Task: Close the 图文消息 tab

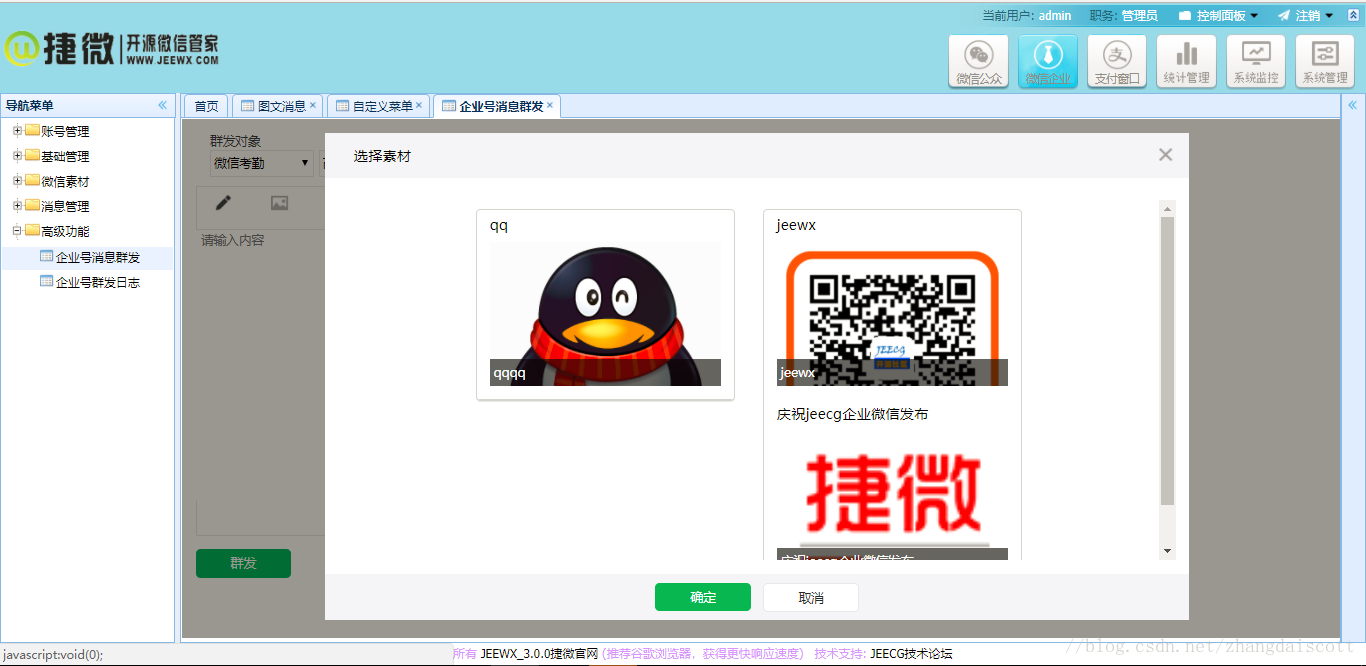Action: (313, 105)
